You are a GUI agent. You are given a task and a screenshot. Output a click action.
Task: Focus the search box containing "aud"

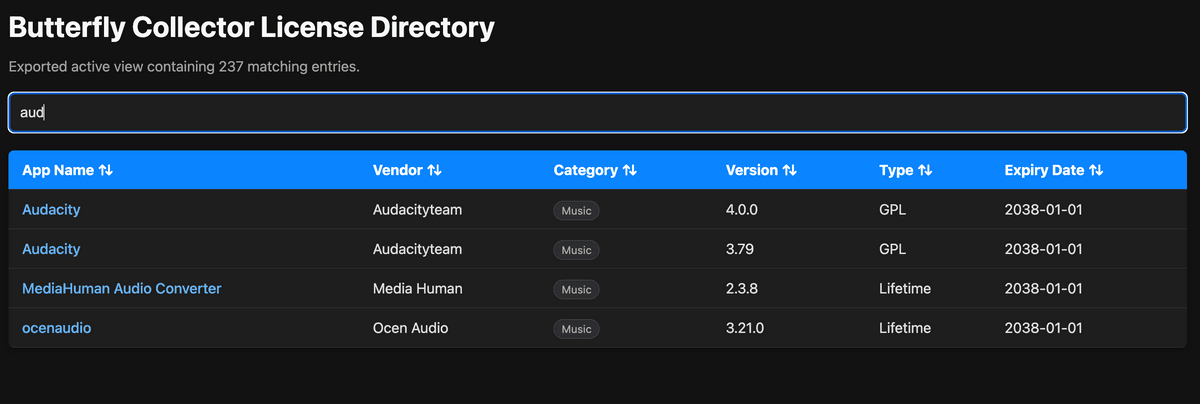597,113
